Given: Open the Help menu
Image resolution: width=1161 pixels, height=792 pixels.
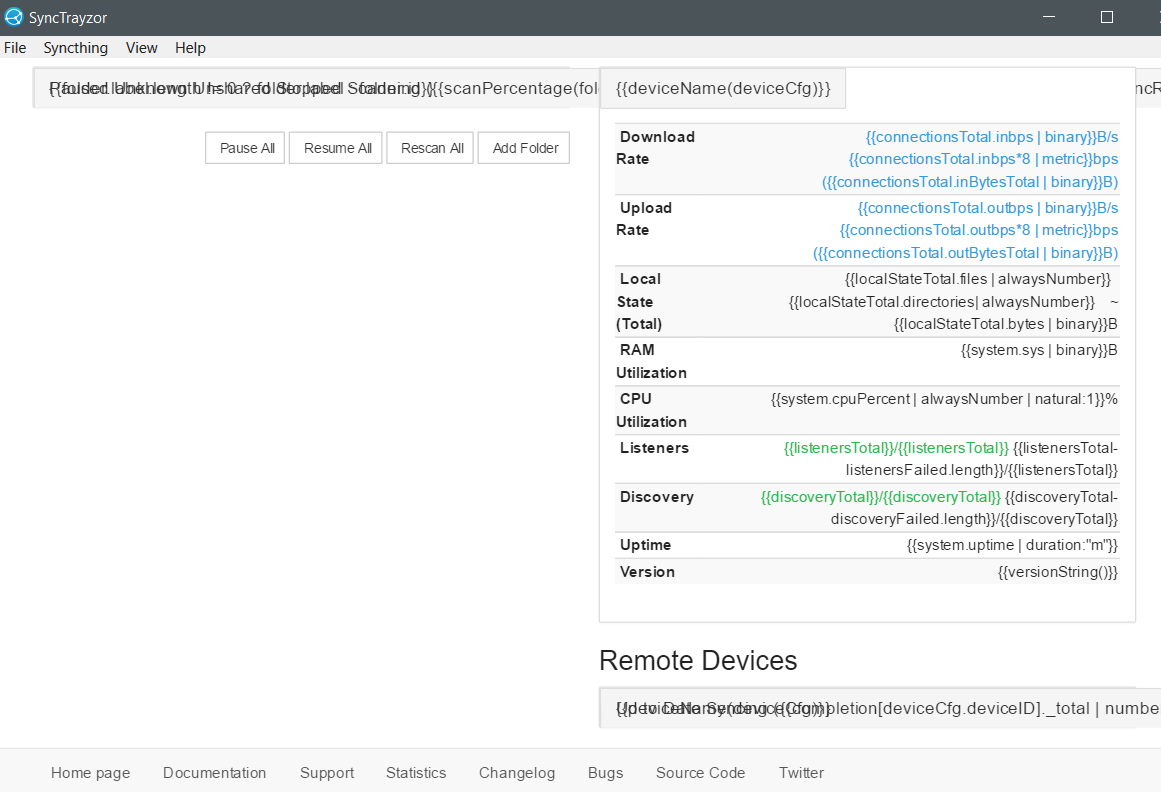Looking at the screenshot, I should click(190, 48).
